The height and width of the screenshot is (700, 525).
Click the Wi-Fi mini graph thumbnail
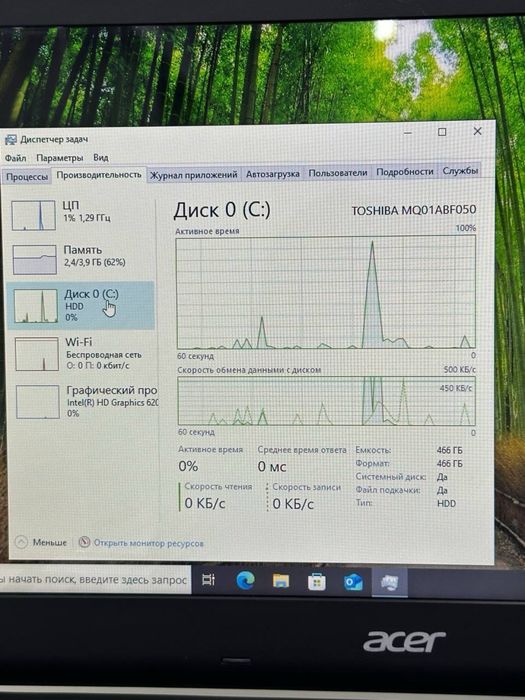[x=37, y=354]
